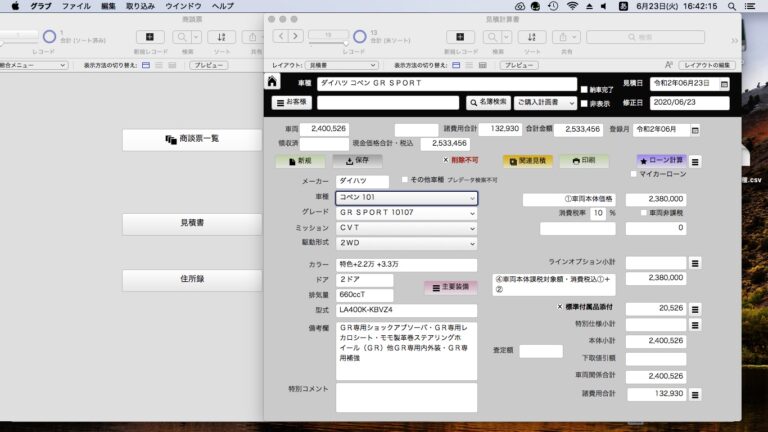Click the text formatting icon near レイアウトの編集
This screenshot has height=432, width=768.
669,65
